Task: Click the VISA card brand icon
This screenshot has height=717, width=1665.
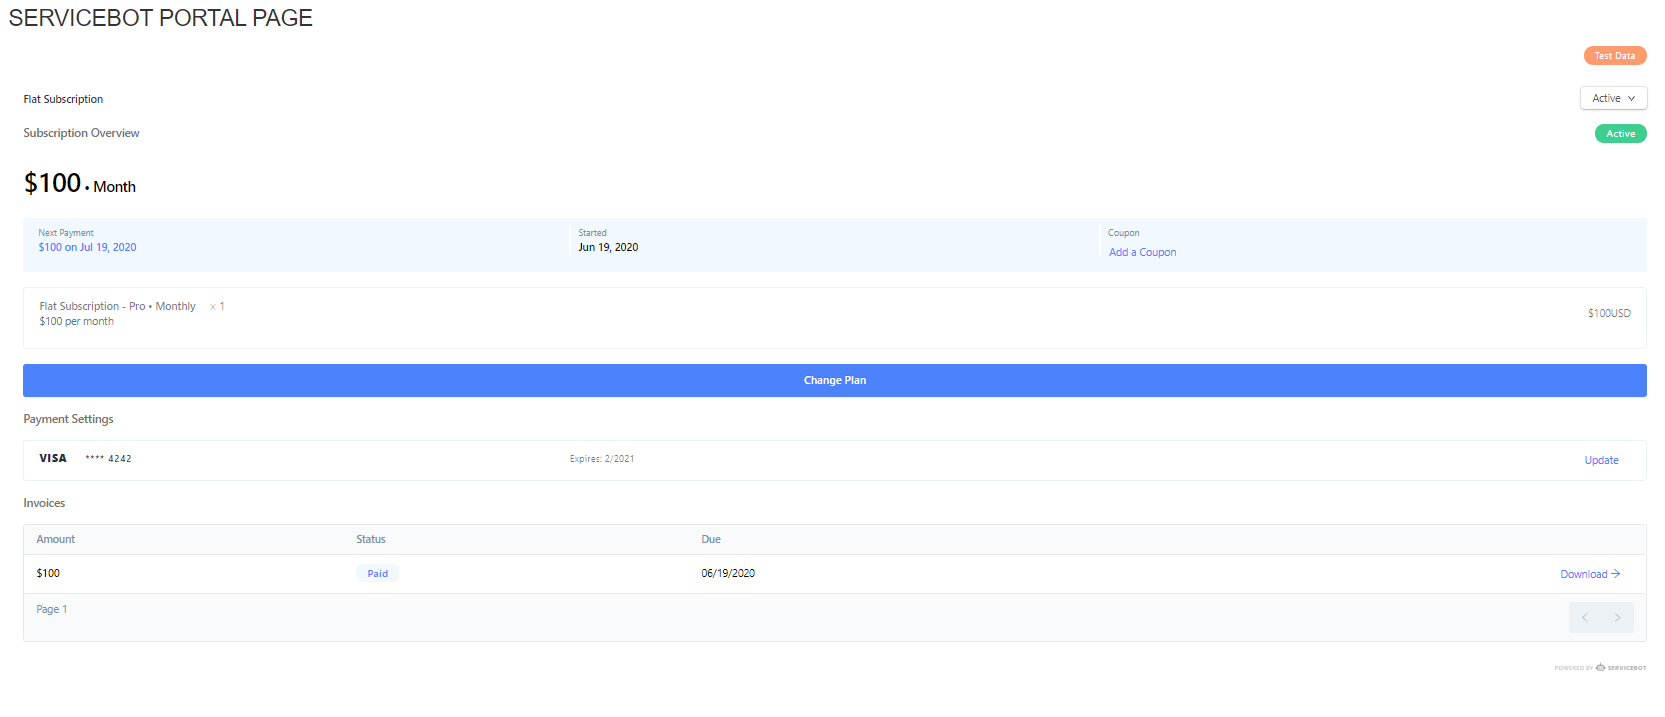Action: pos(53,458)
